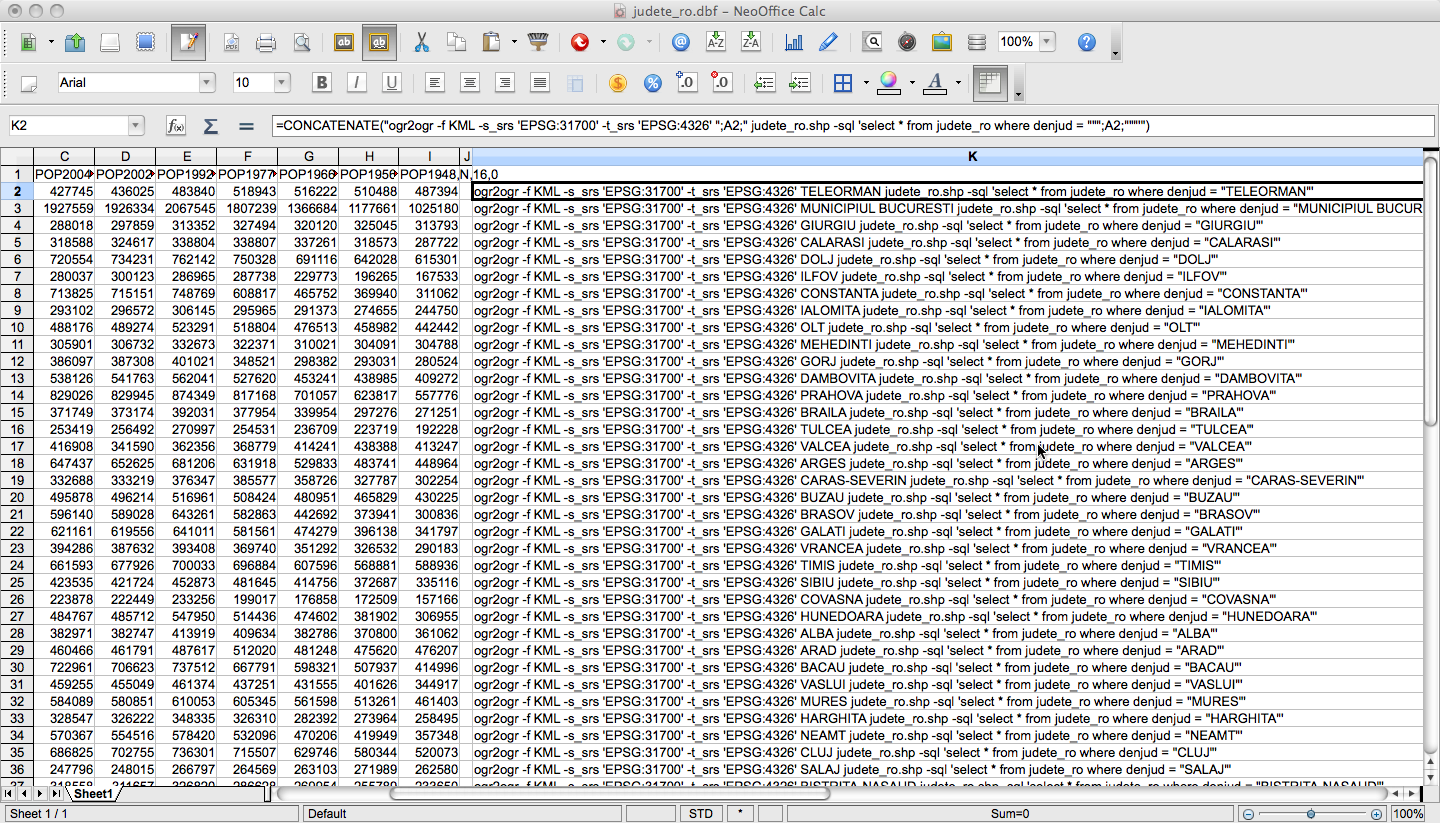Select the Sheet1 tab
Image resolution: width=1440 pixels, height=823 pixels.
(x=94, y=793)
